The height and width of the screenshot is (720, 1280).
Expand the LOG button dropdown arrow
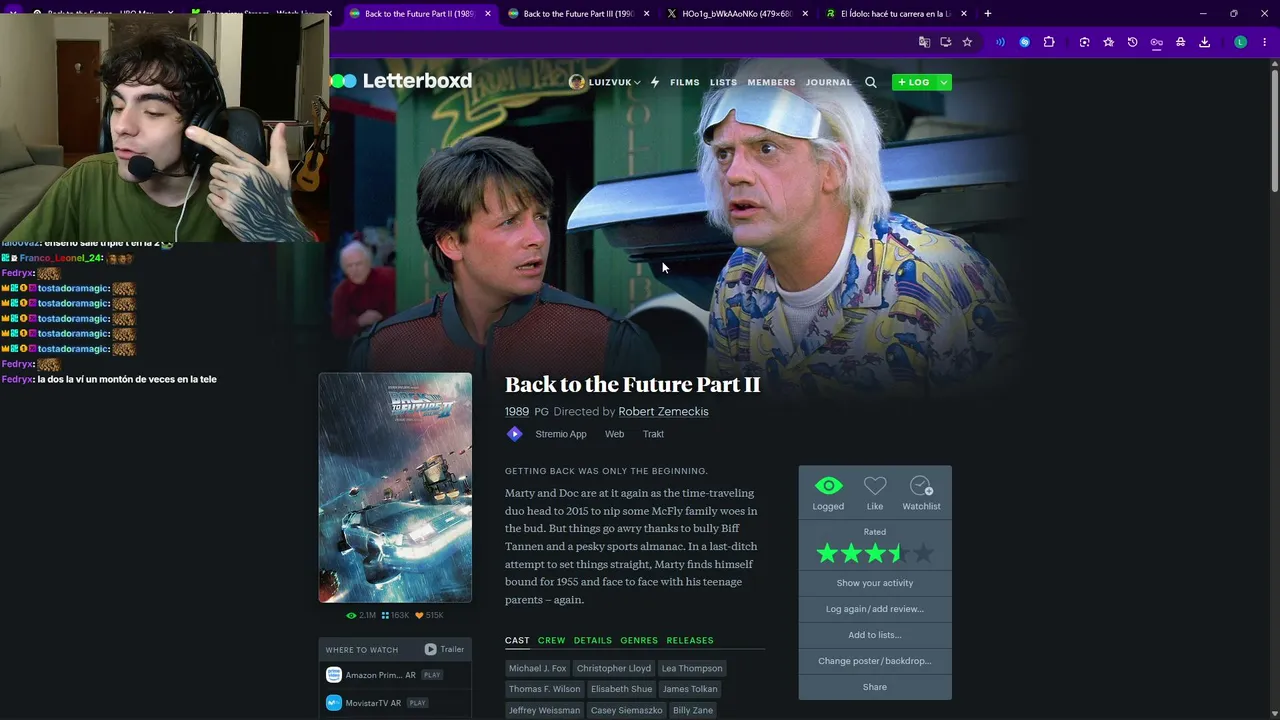click(x=944, y=82)
